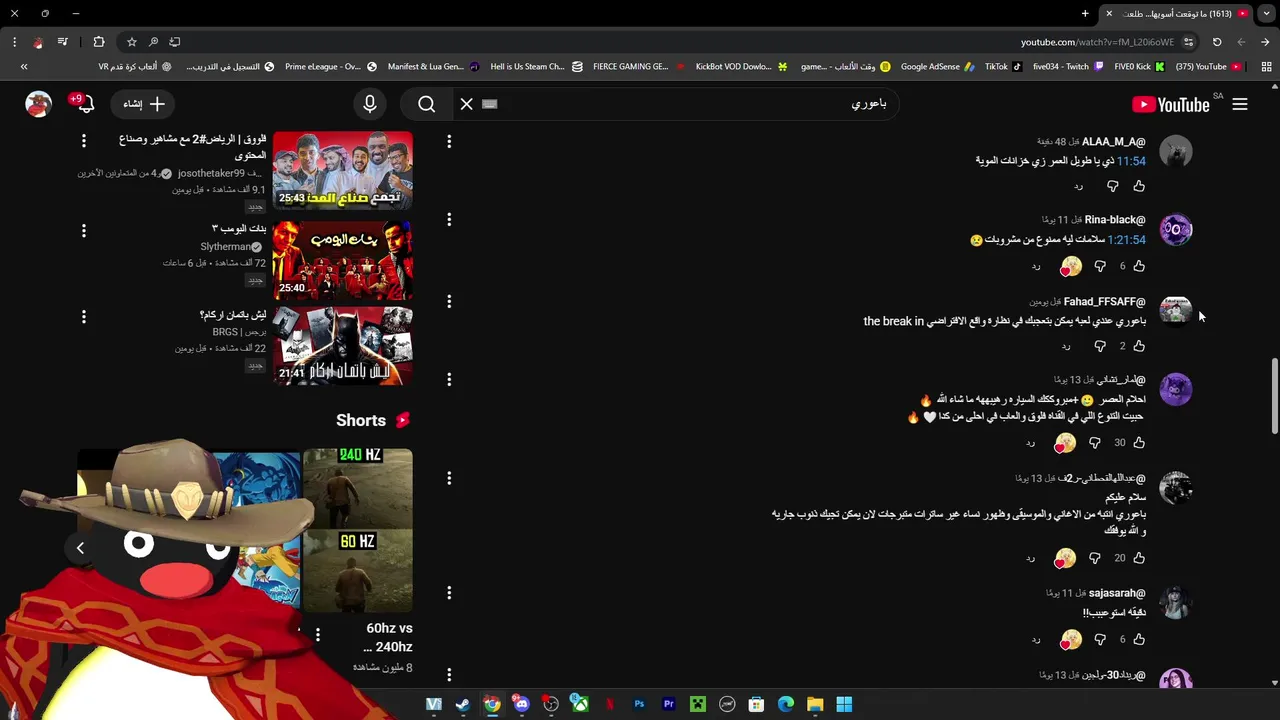
Task: Open the browser extensions puzzle icon
Action: (98, 42)
